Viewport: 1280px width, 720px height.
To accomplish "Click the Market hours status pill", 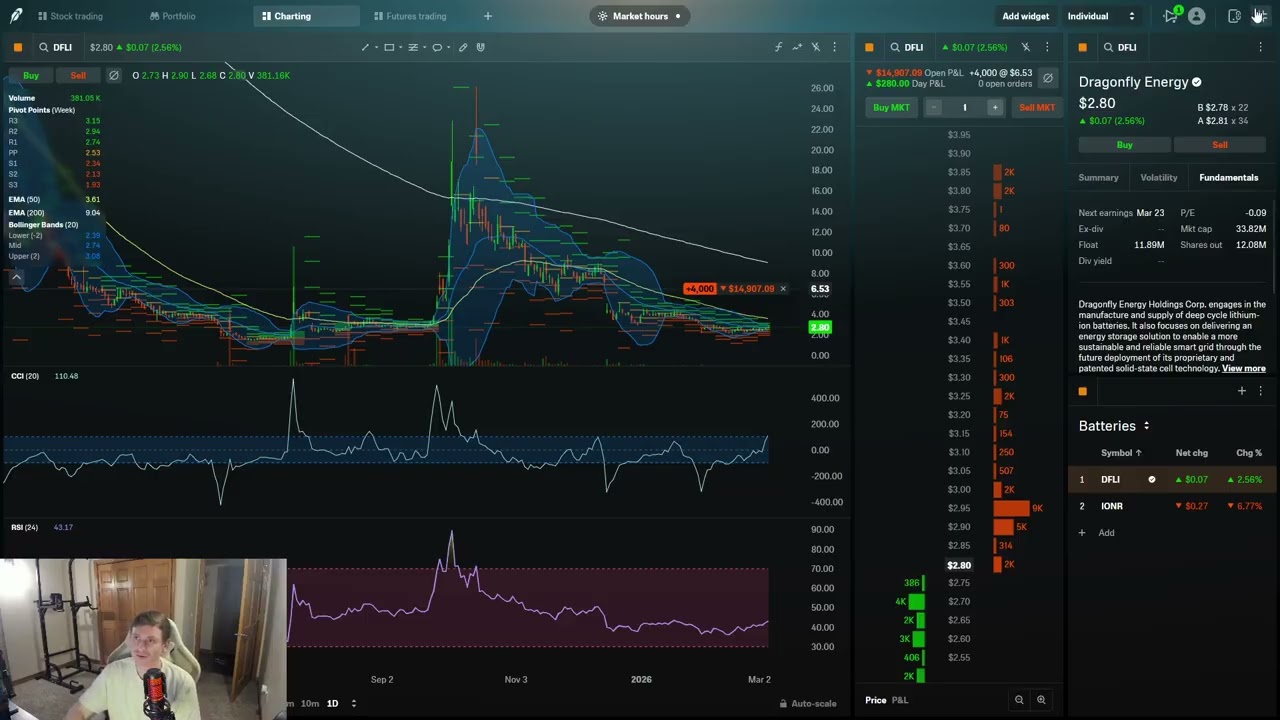I will [639, 16].
